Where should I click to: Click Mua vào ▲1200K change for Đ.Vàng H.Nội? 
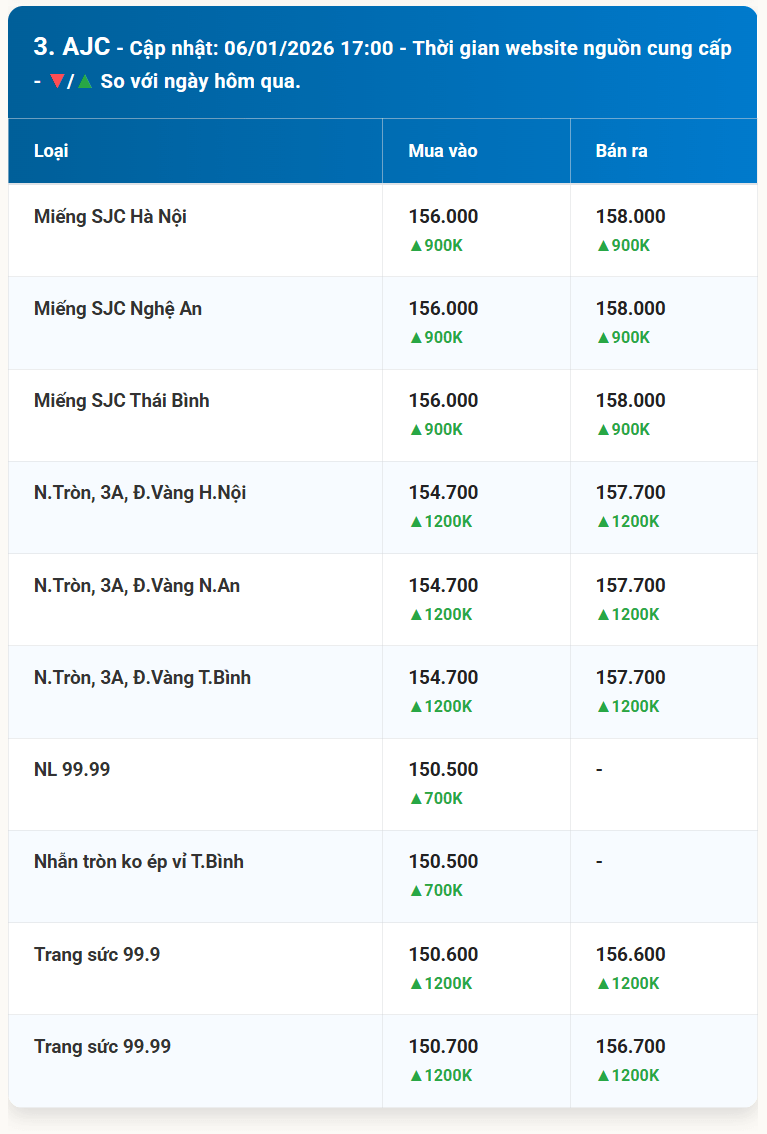[441, 521]
